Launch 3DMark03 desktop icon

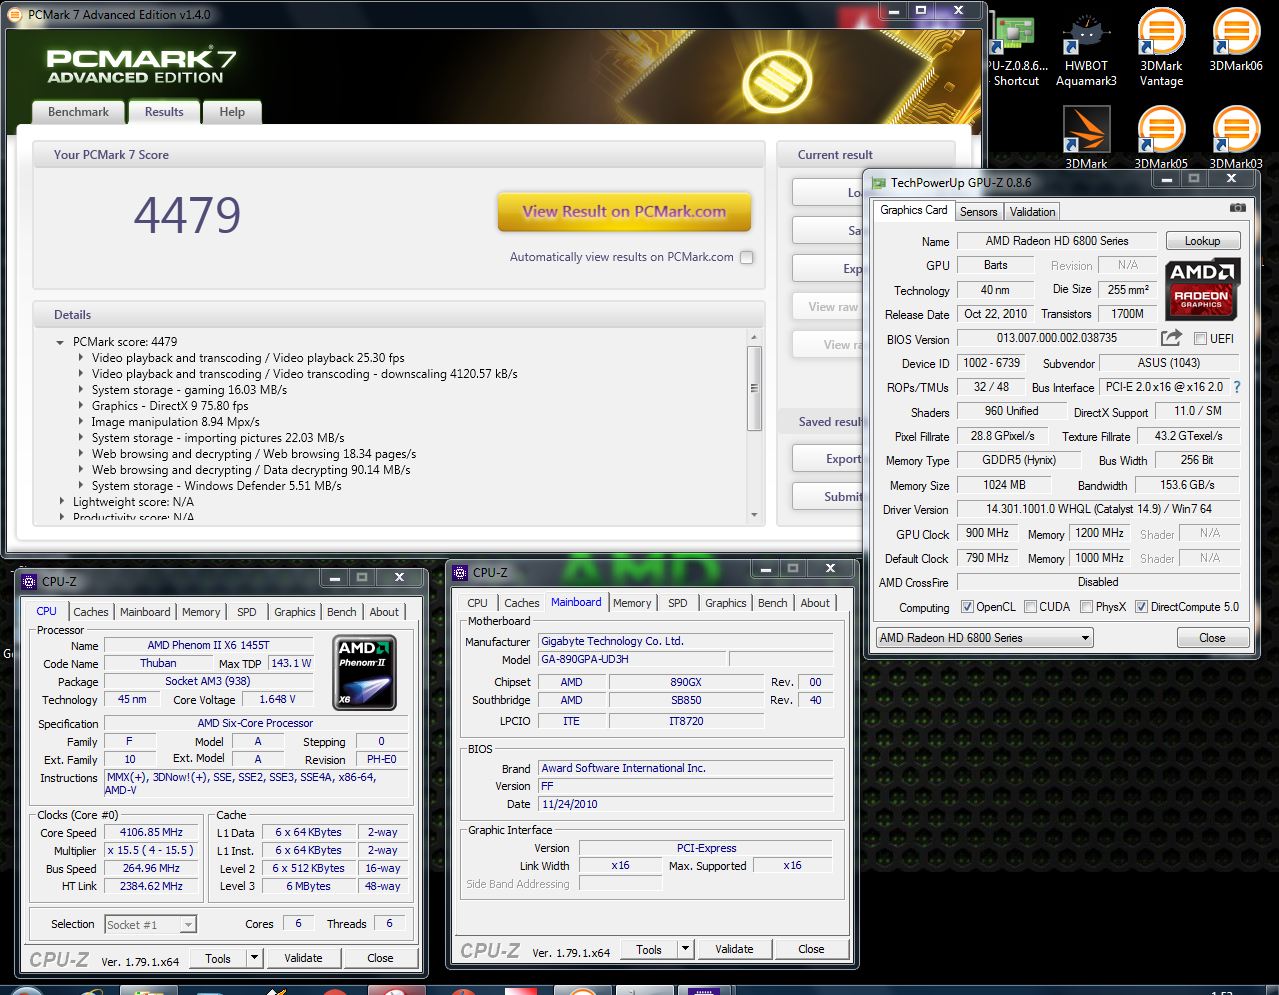tap(1235, 137)
